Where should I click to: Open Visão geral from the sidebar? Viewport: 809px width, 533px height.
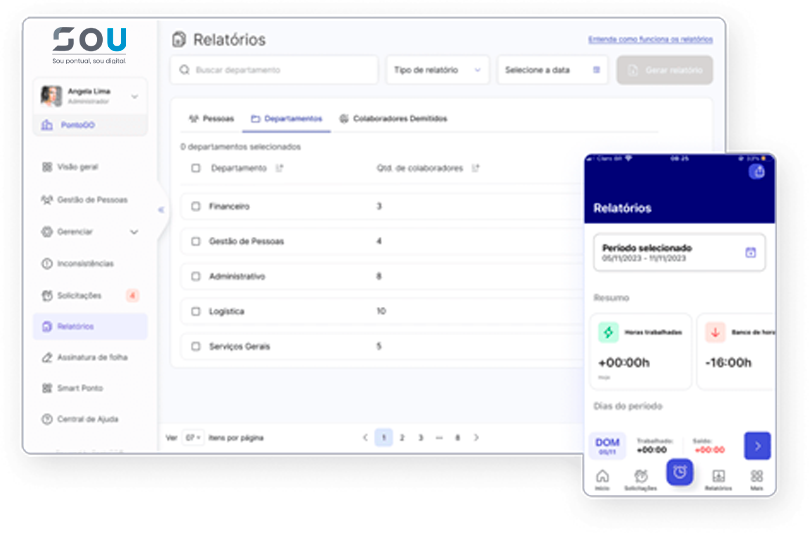(77, 167)
